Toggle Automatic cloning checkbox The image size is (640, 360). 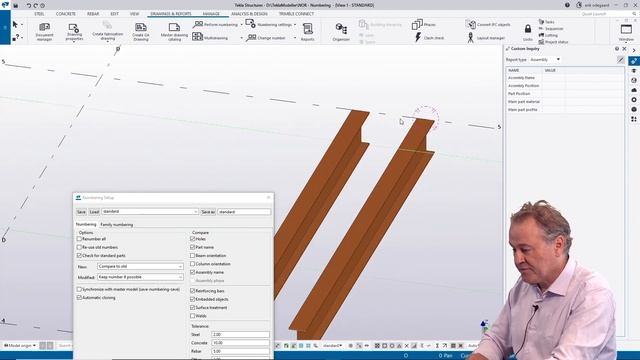click(x=79, y=298)
